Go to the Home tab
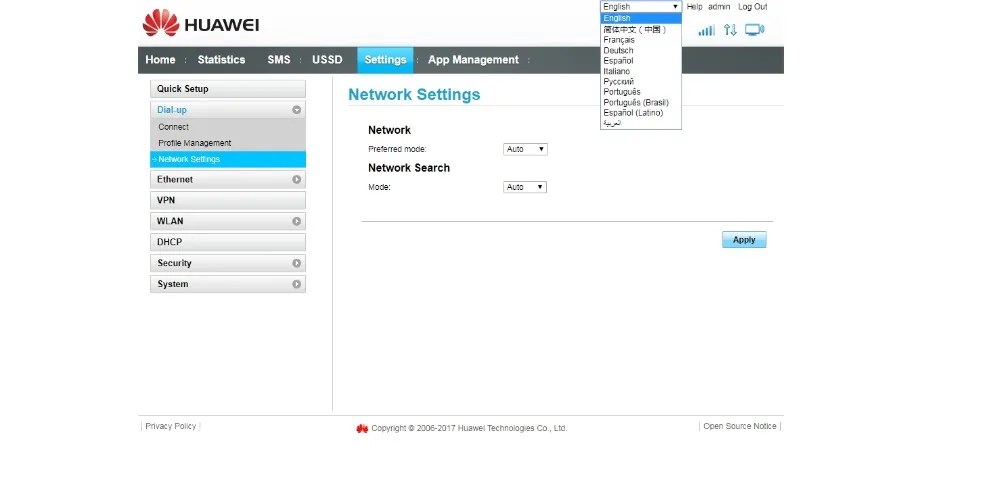The image size is (1000, 477). 160,60
